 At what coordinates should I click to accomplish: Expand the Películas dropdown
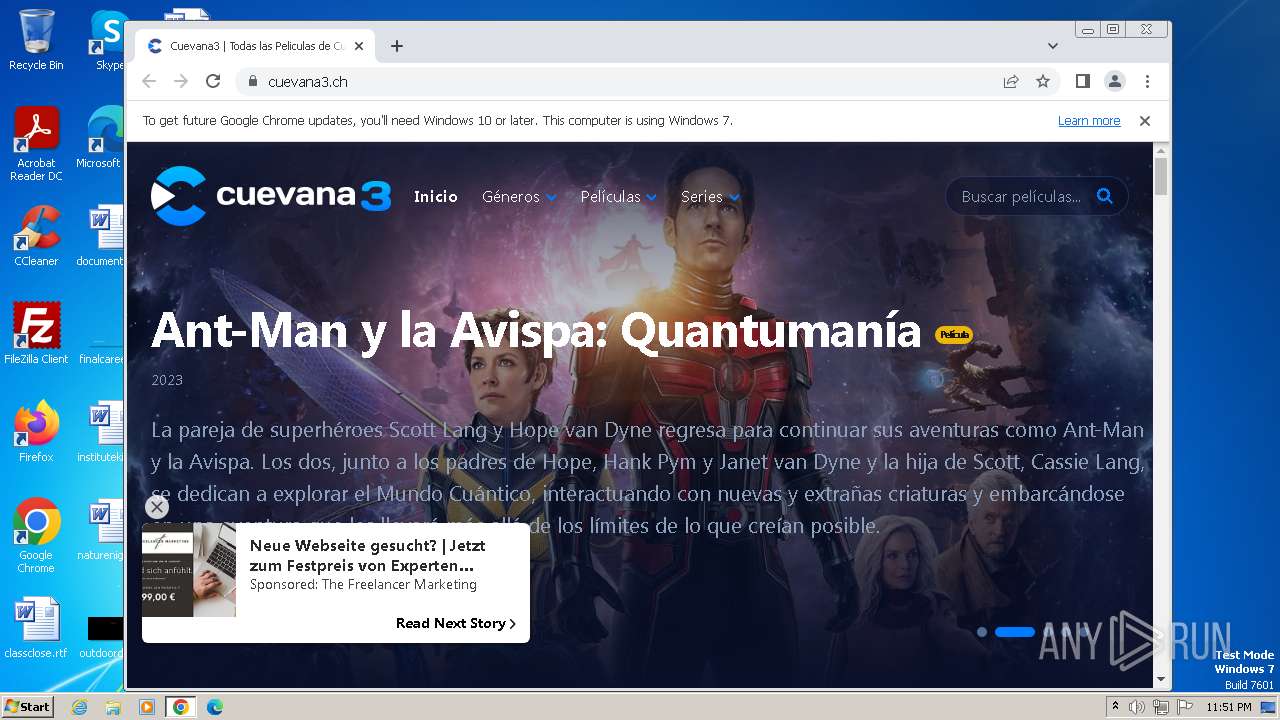click(x=618, y=197)
